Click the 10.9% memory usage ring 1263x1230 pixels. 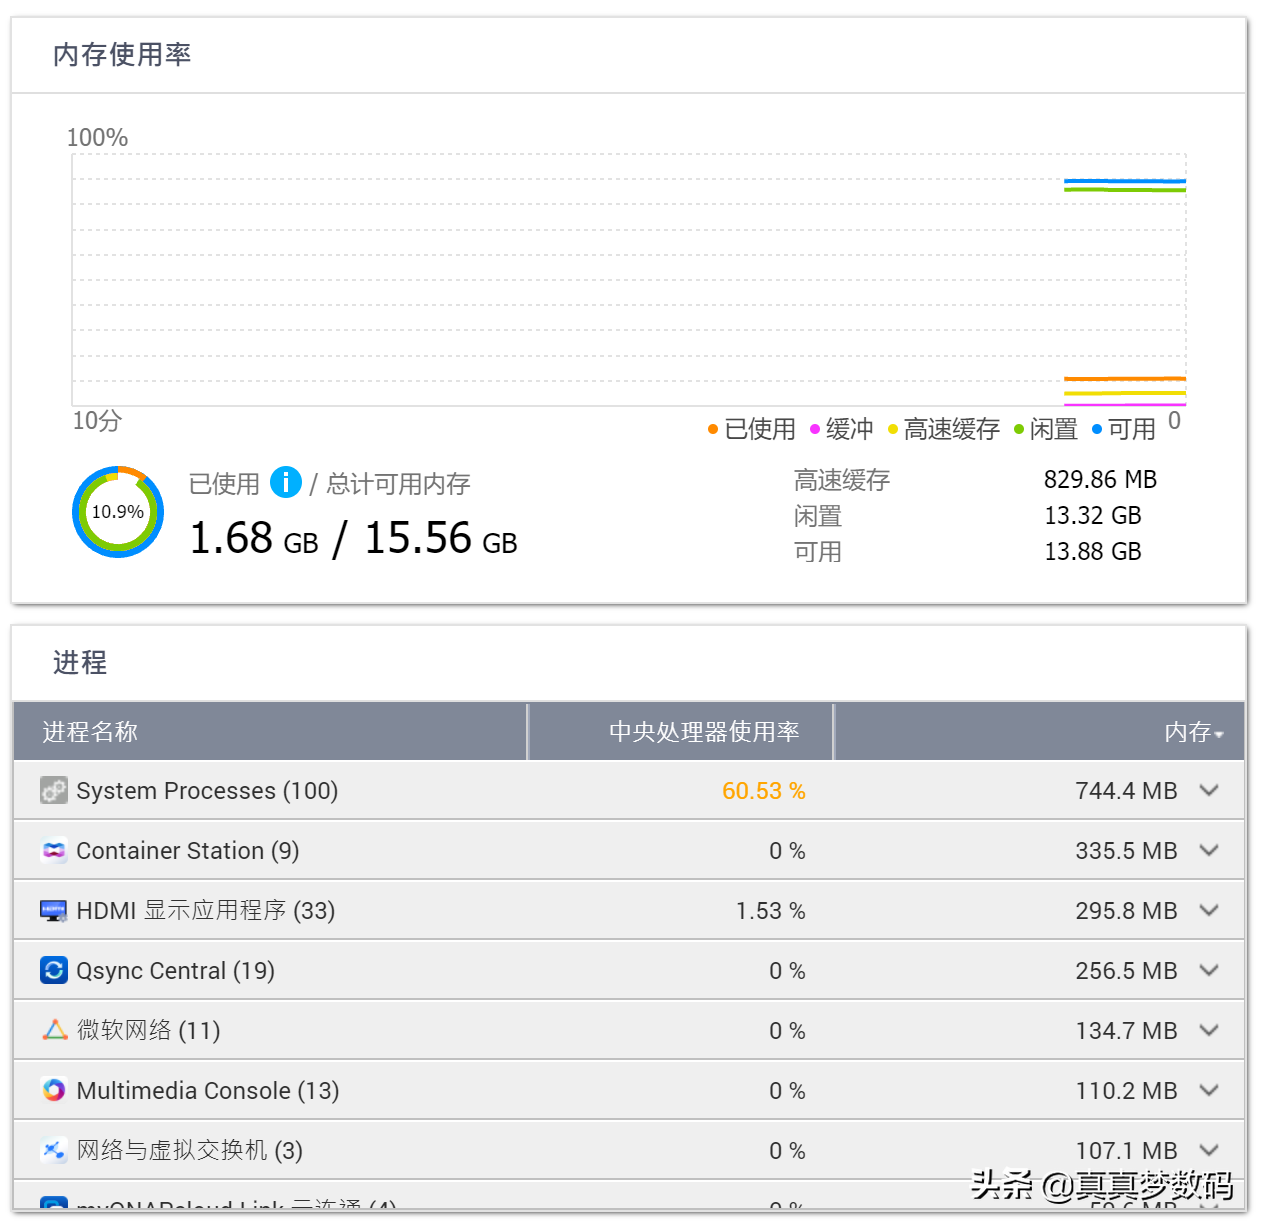point(118,512)
